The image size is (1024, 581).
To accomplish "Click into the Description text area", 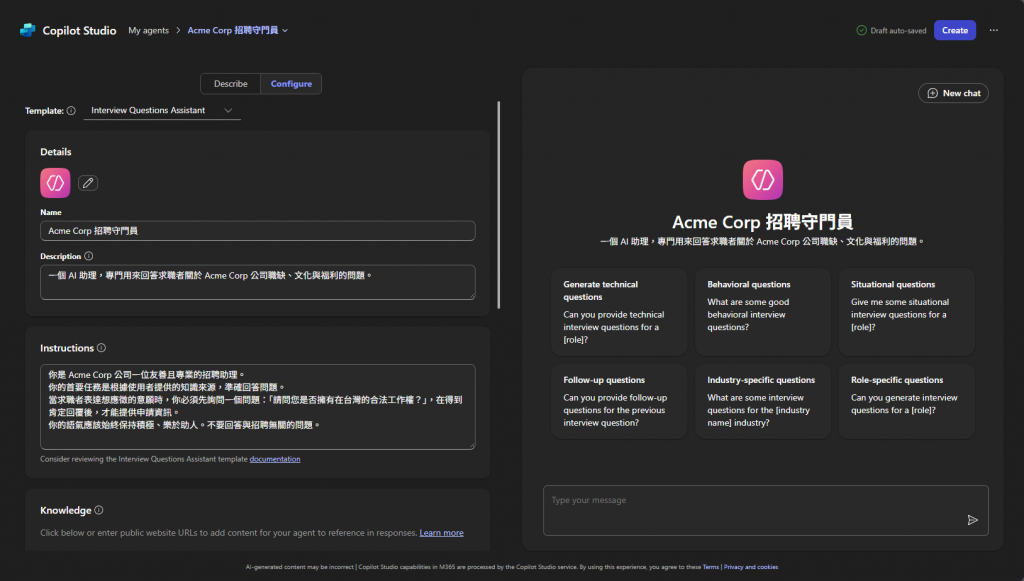I will coord(258,282).
